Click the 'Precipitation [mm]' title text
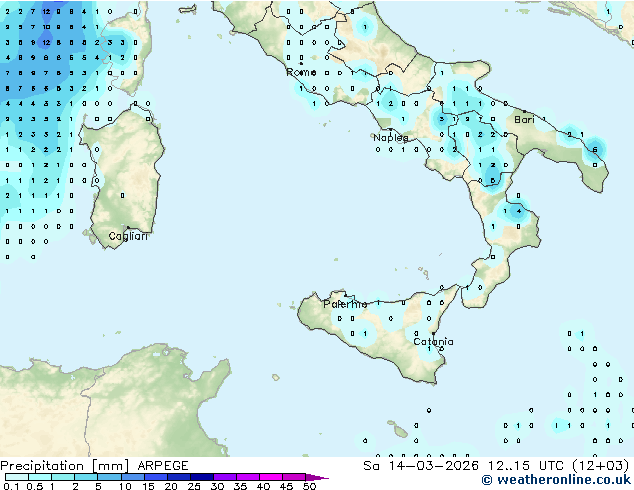The image size is (634, 490). click(64, 466)
